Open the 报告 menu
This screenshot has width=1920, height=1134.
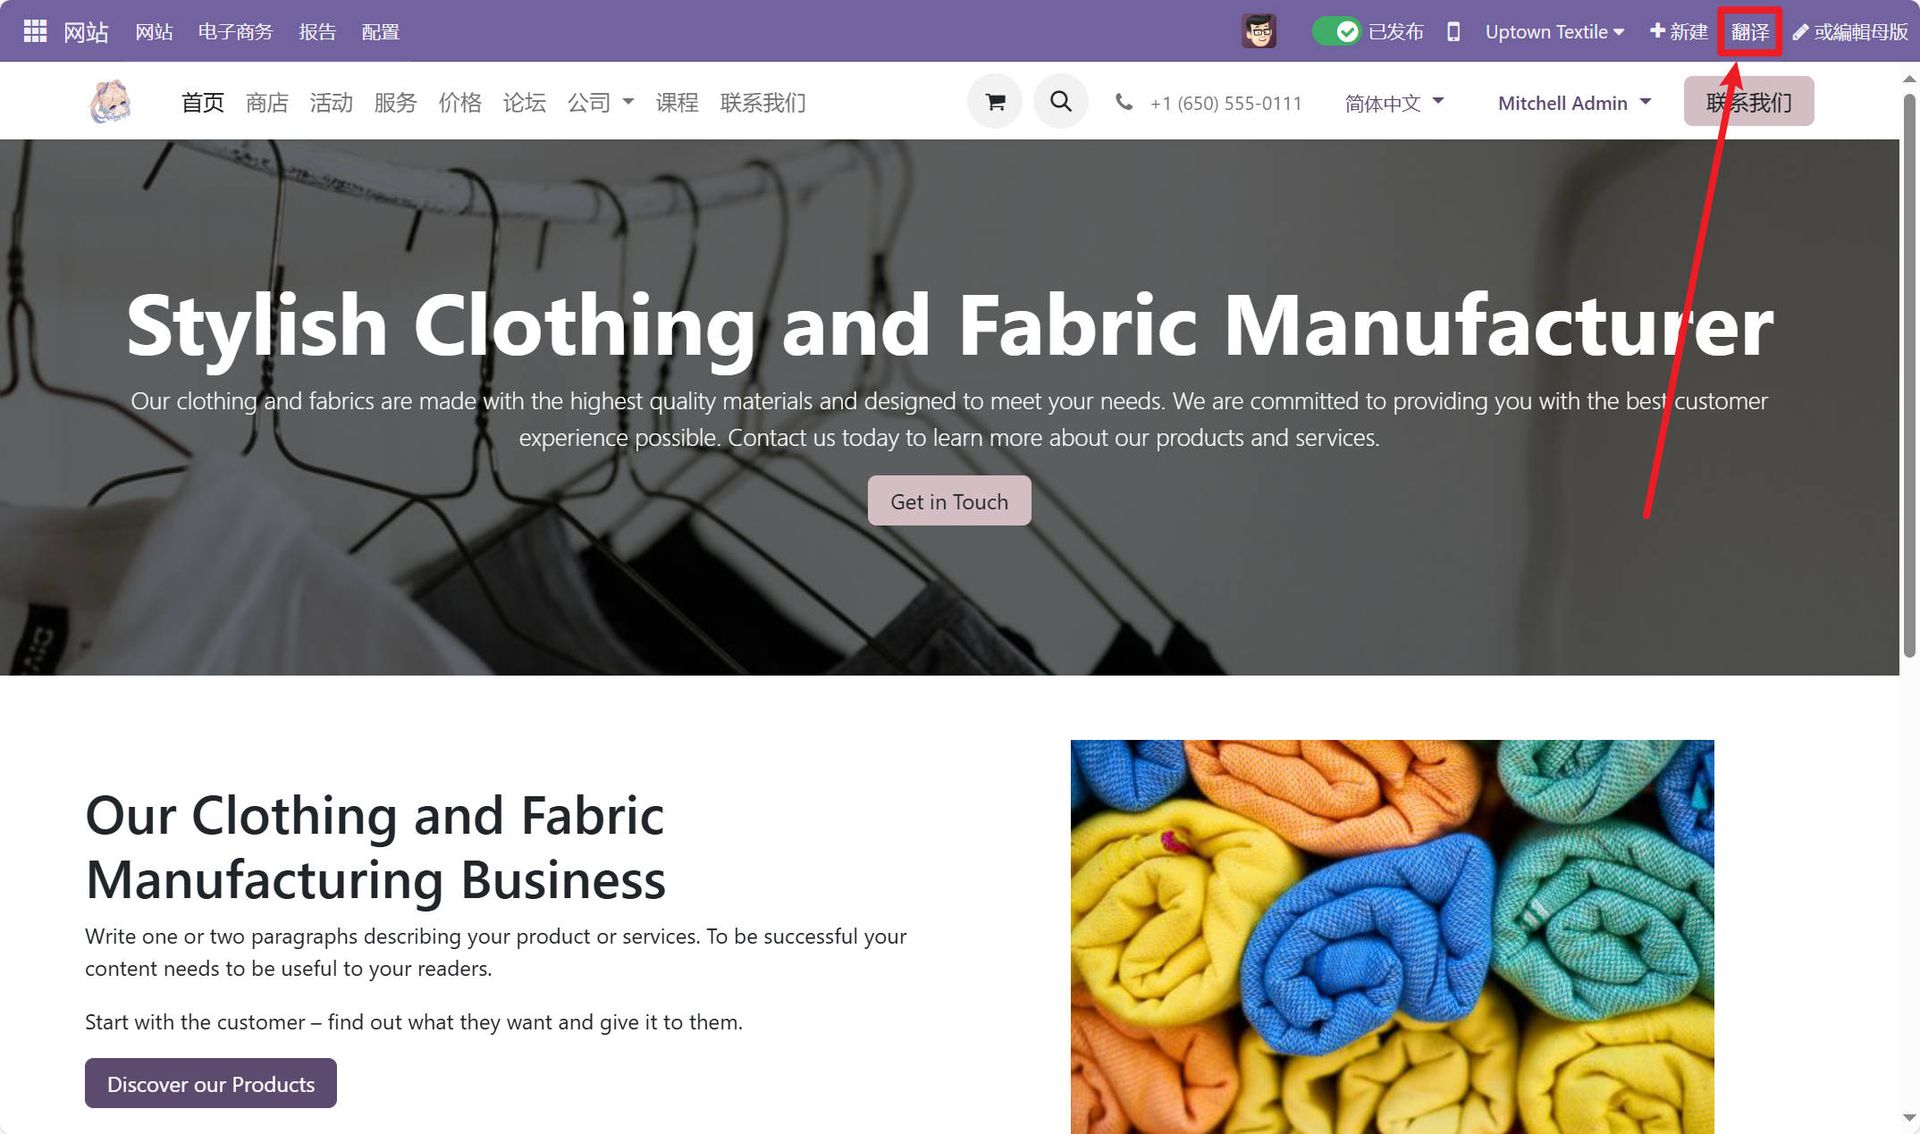[x=317, y=32]
